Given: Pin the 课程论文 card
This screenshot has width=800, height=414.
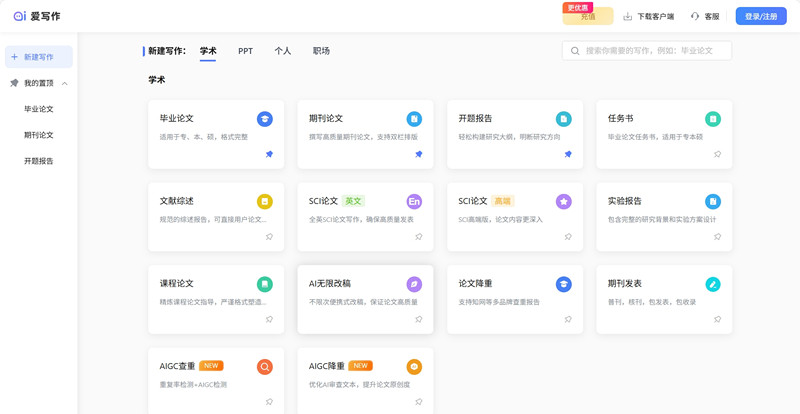Looking at the screenshot, I should pyautogui.click(x=269, y=320).
